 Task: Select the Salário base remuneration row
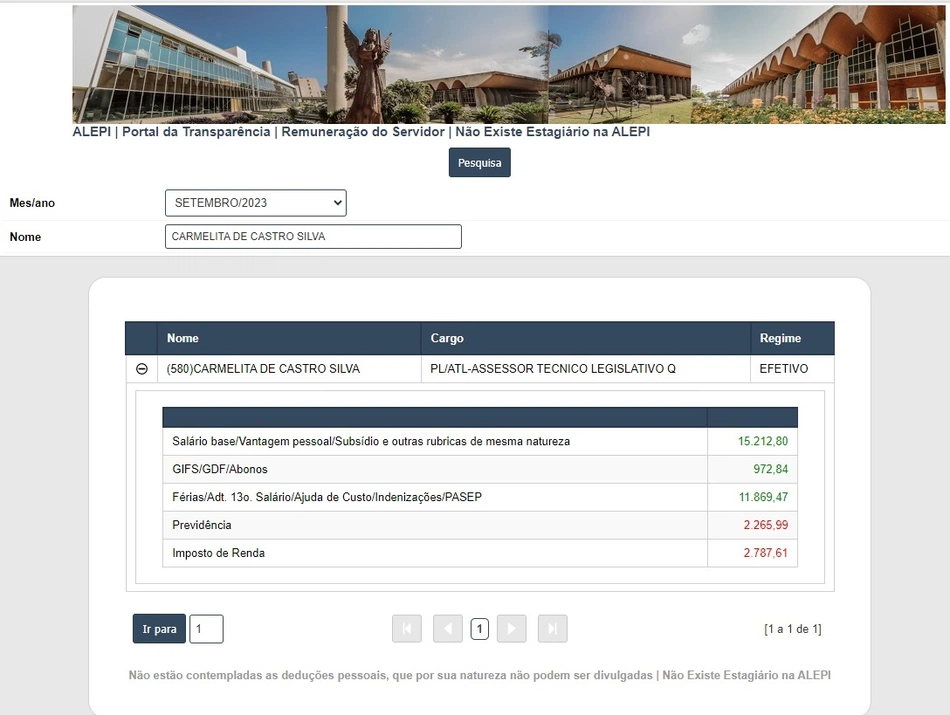[434, 441]
